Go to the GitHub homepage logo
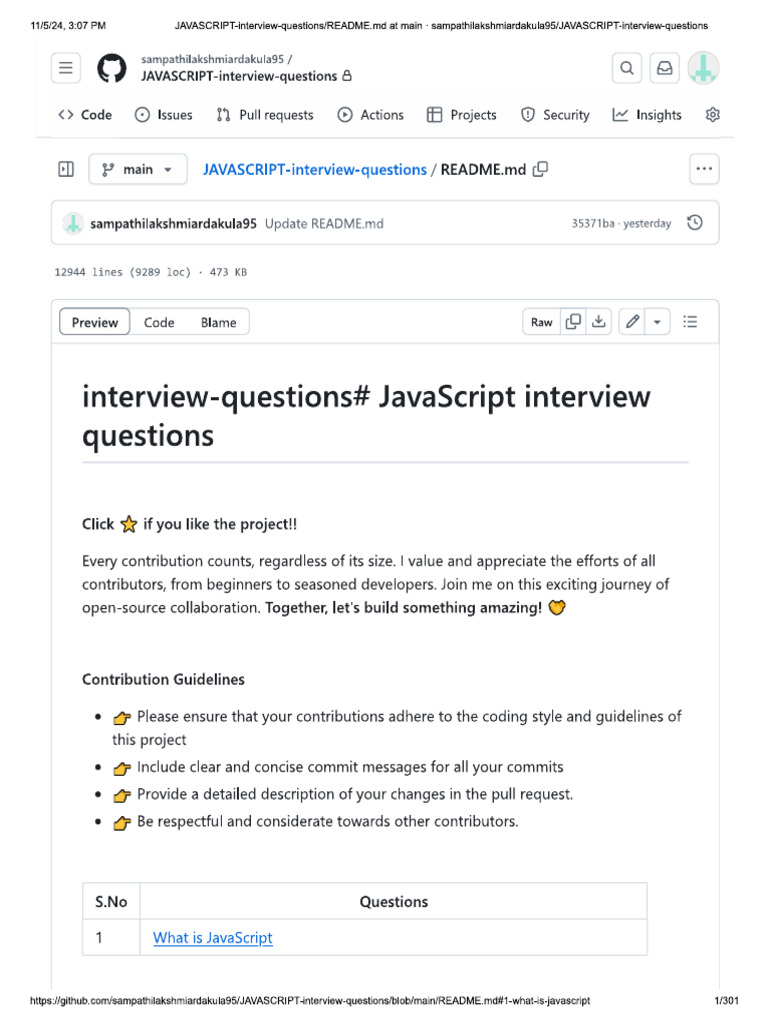 [112, 68]
